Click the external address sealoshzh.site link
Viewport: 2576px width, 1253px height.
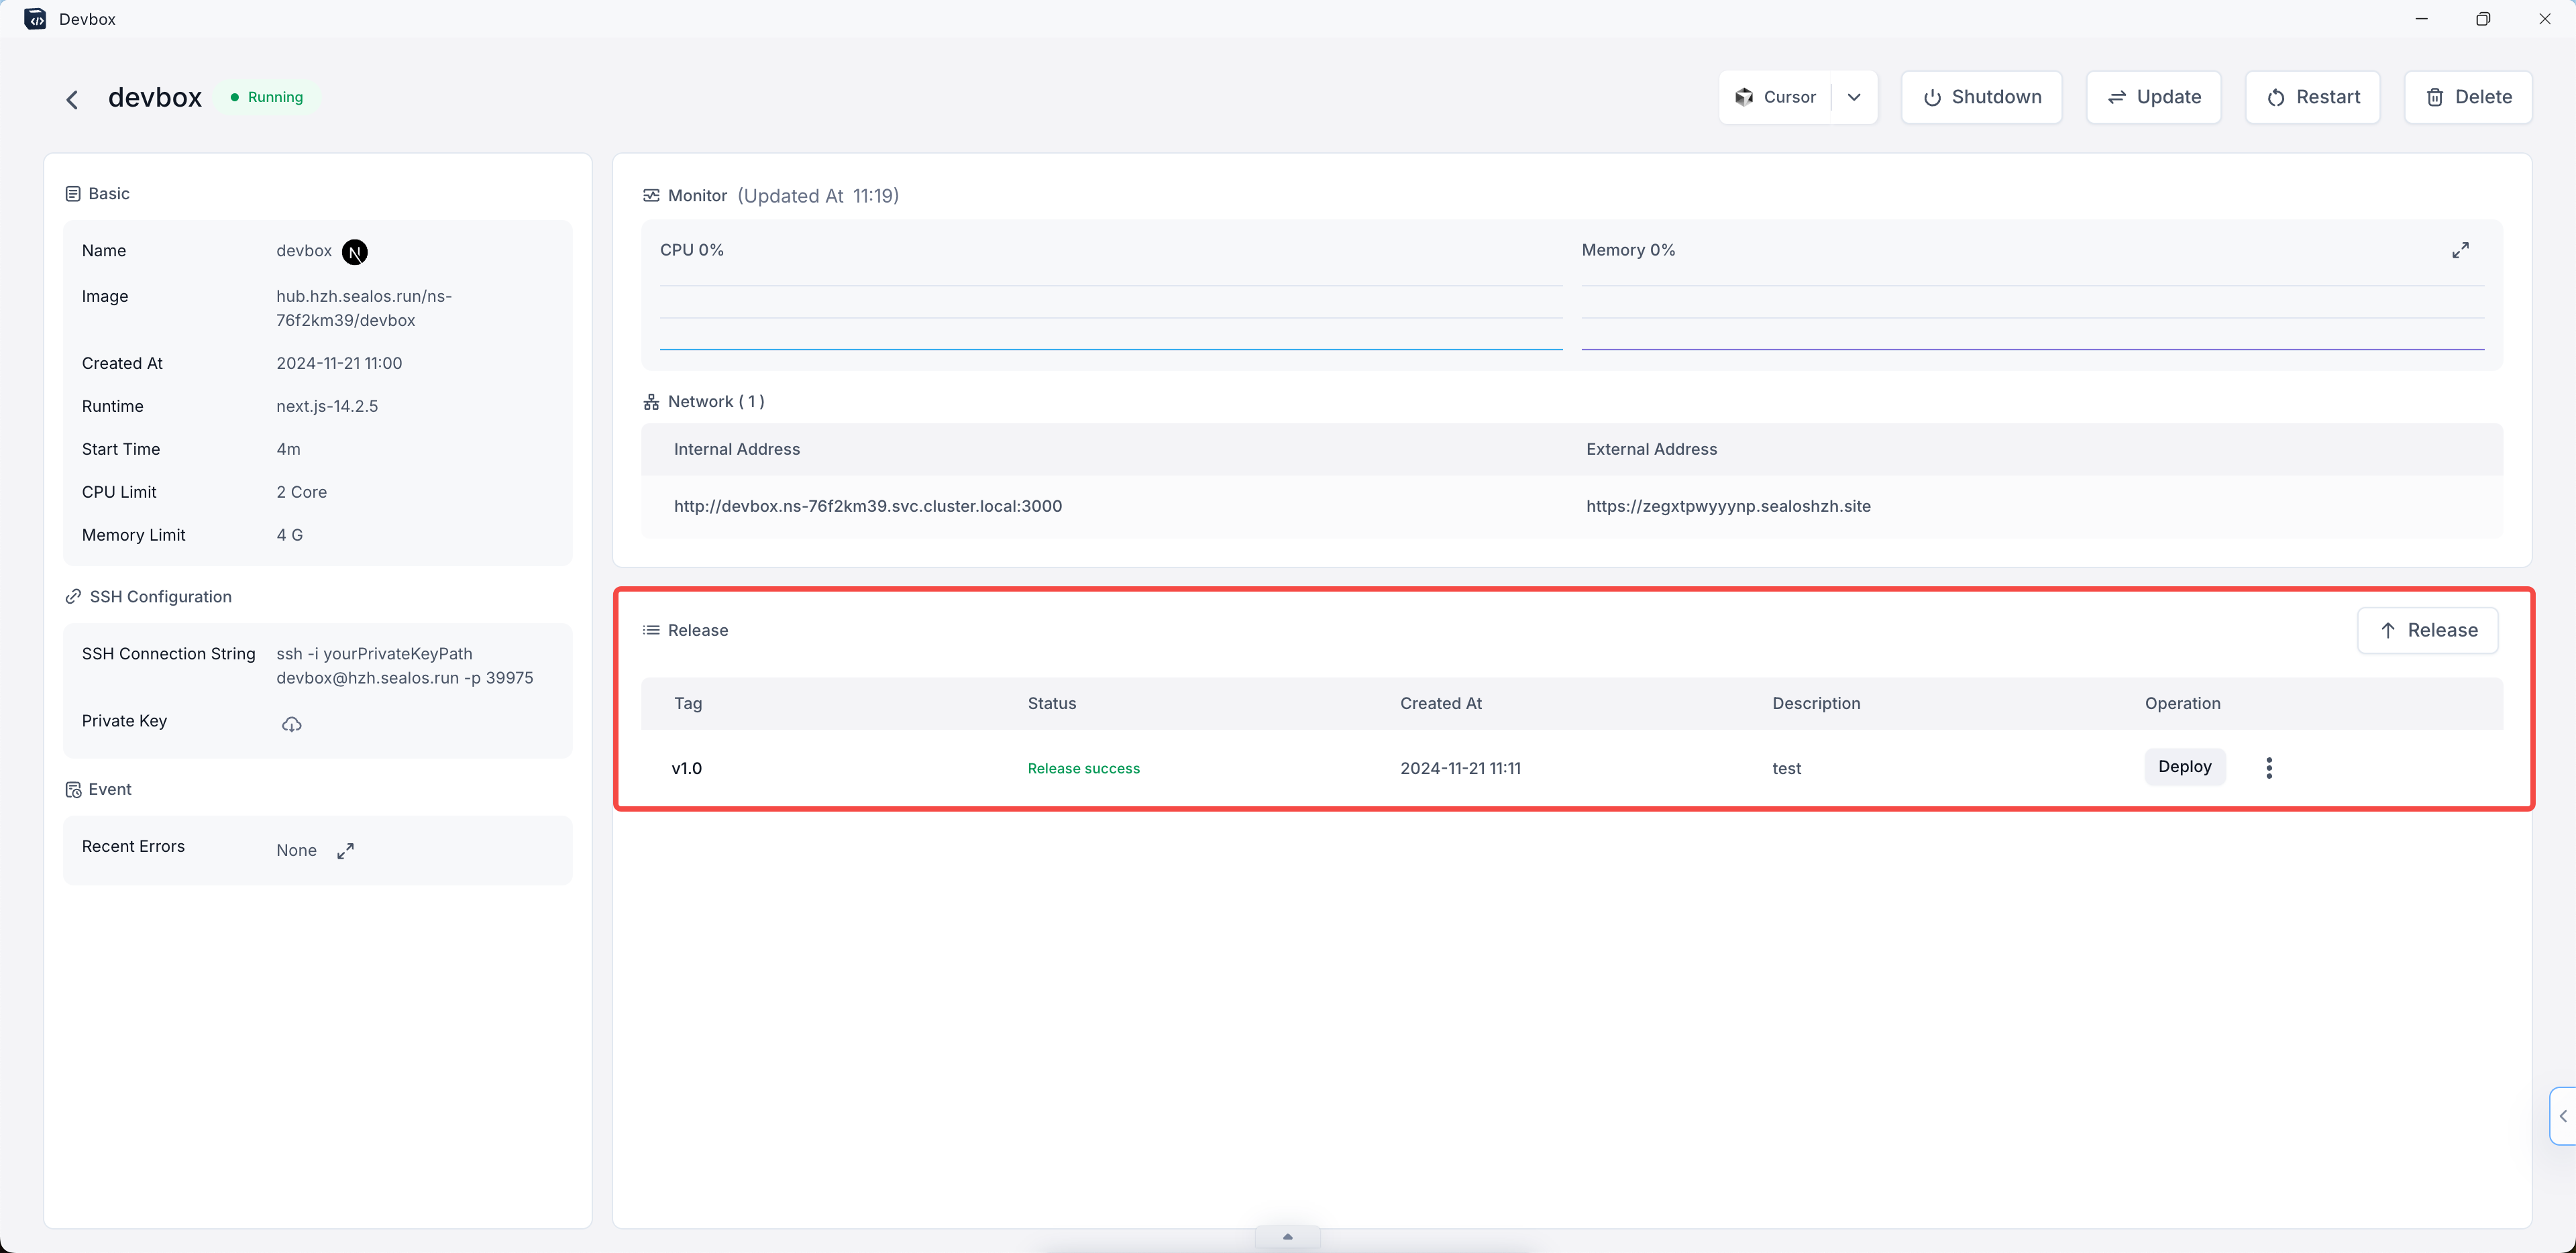point(1727,506)
